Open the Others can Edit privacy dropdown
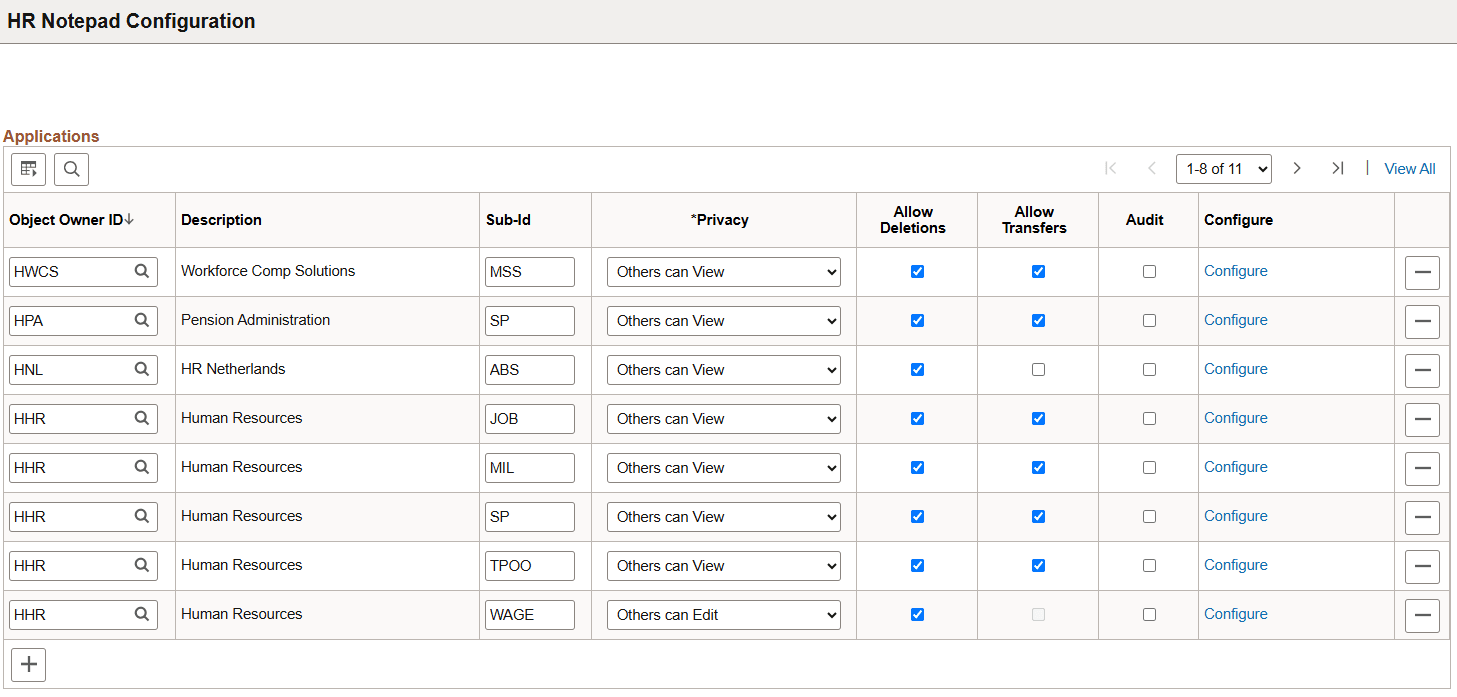The image size is (1457, 697). pyautogui.click(x=723, y=614)
